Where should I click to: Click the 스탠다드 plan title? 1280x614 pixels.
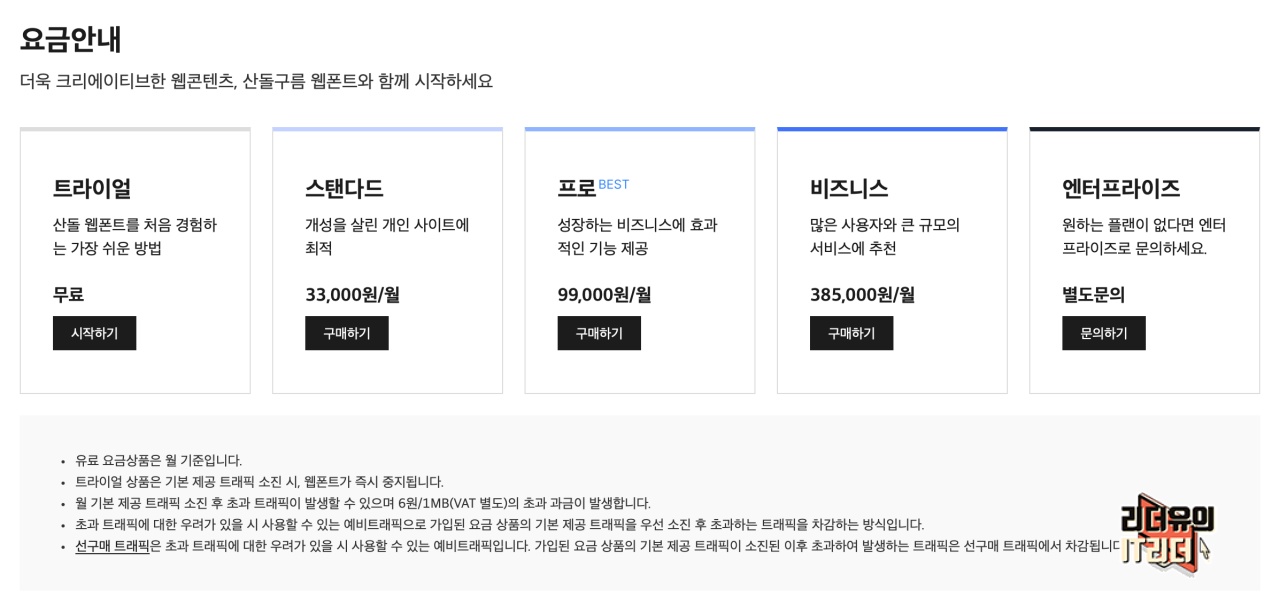(344, 188)
